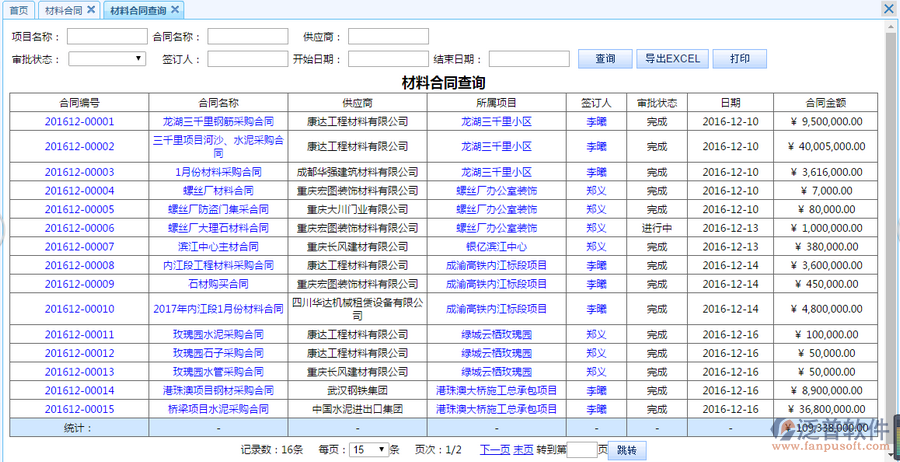The height and width of the screenshot is (462, 900).
Task: Close the 材料合同 tab
Action: pyautogui.click(x=91, y=9)
